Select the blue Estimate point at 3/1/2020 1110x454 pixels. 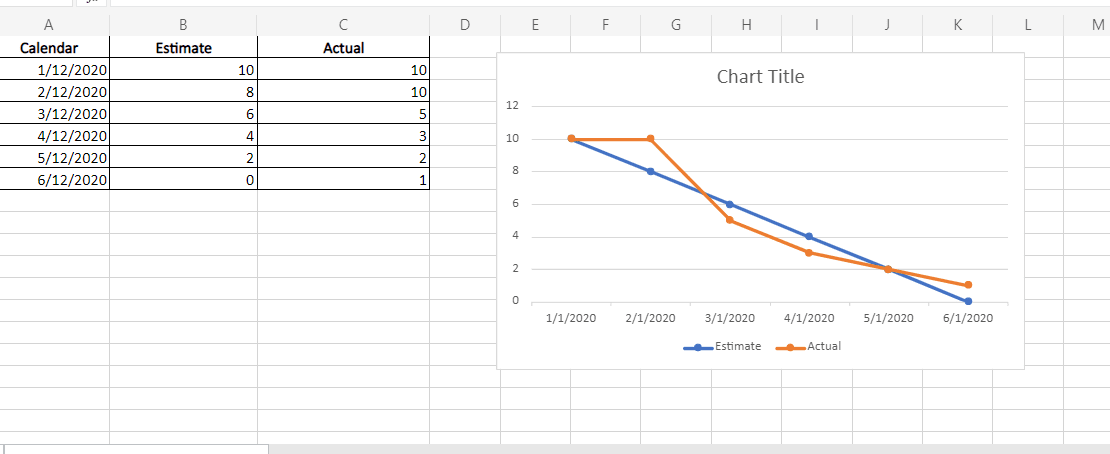(730, 204)
